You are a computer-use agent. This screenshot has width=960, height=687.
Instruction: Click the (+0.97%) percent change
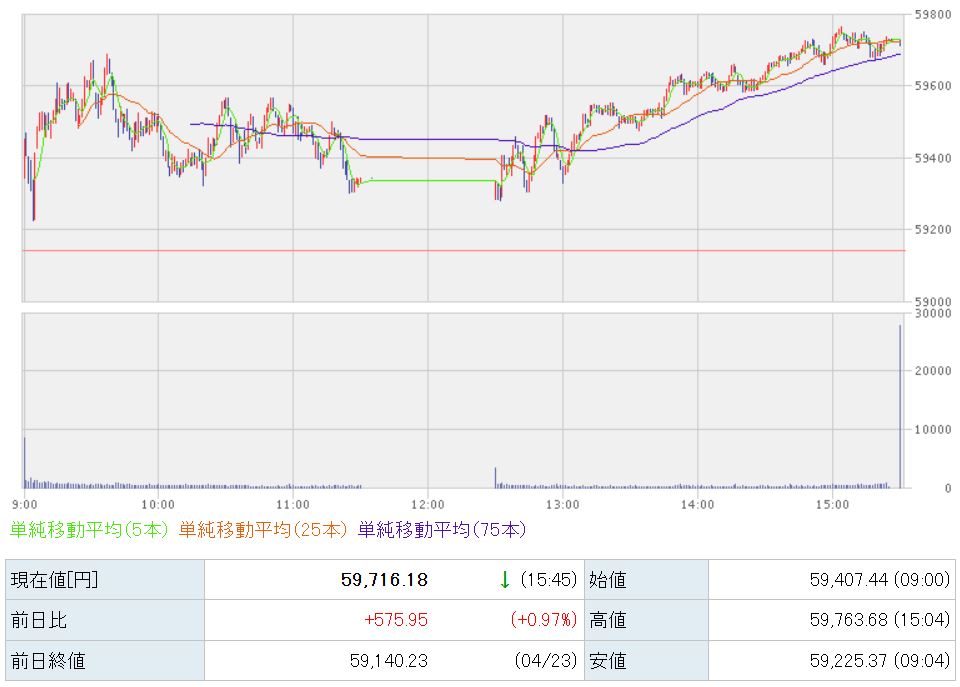544,620
